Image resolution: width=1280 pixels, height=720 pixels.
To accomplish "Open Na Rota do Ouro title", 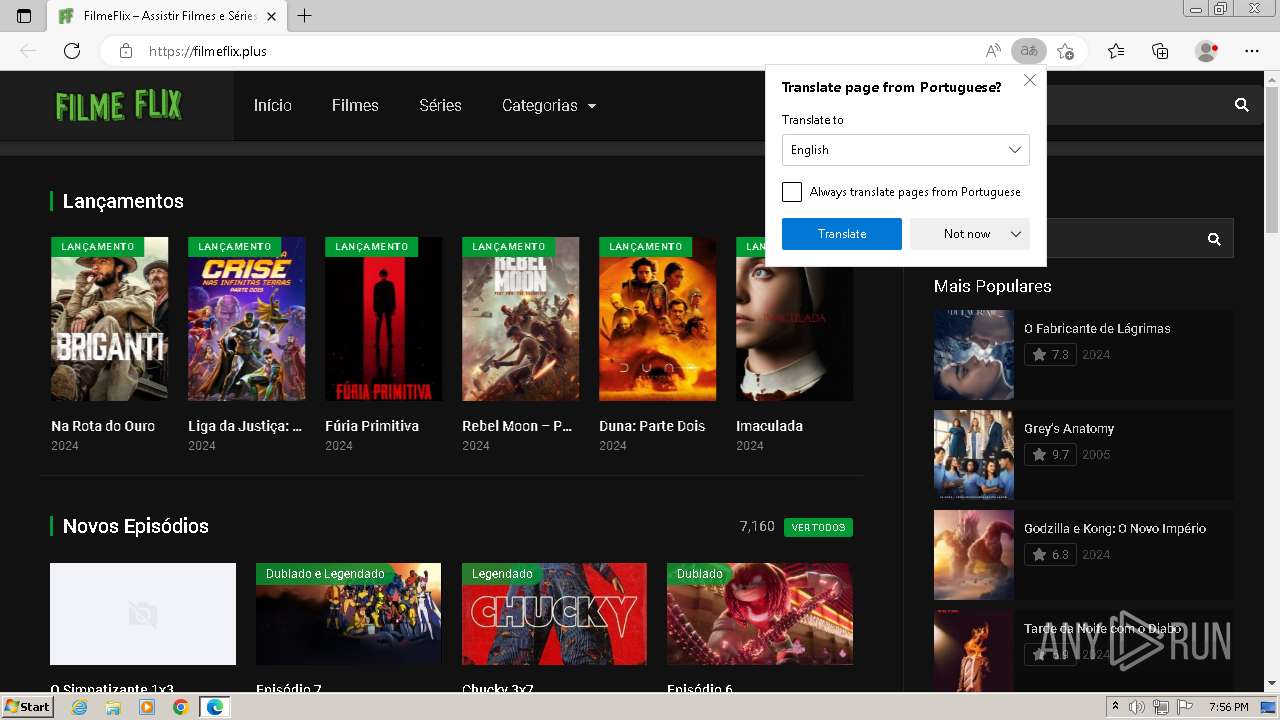I will point(103,426).
